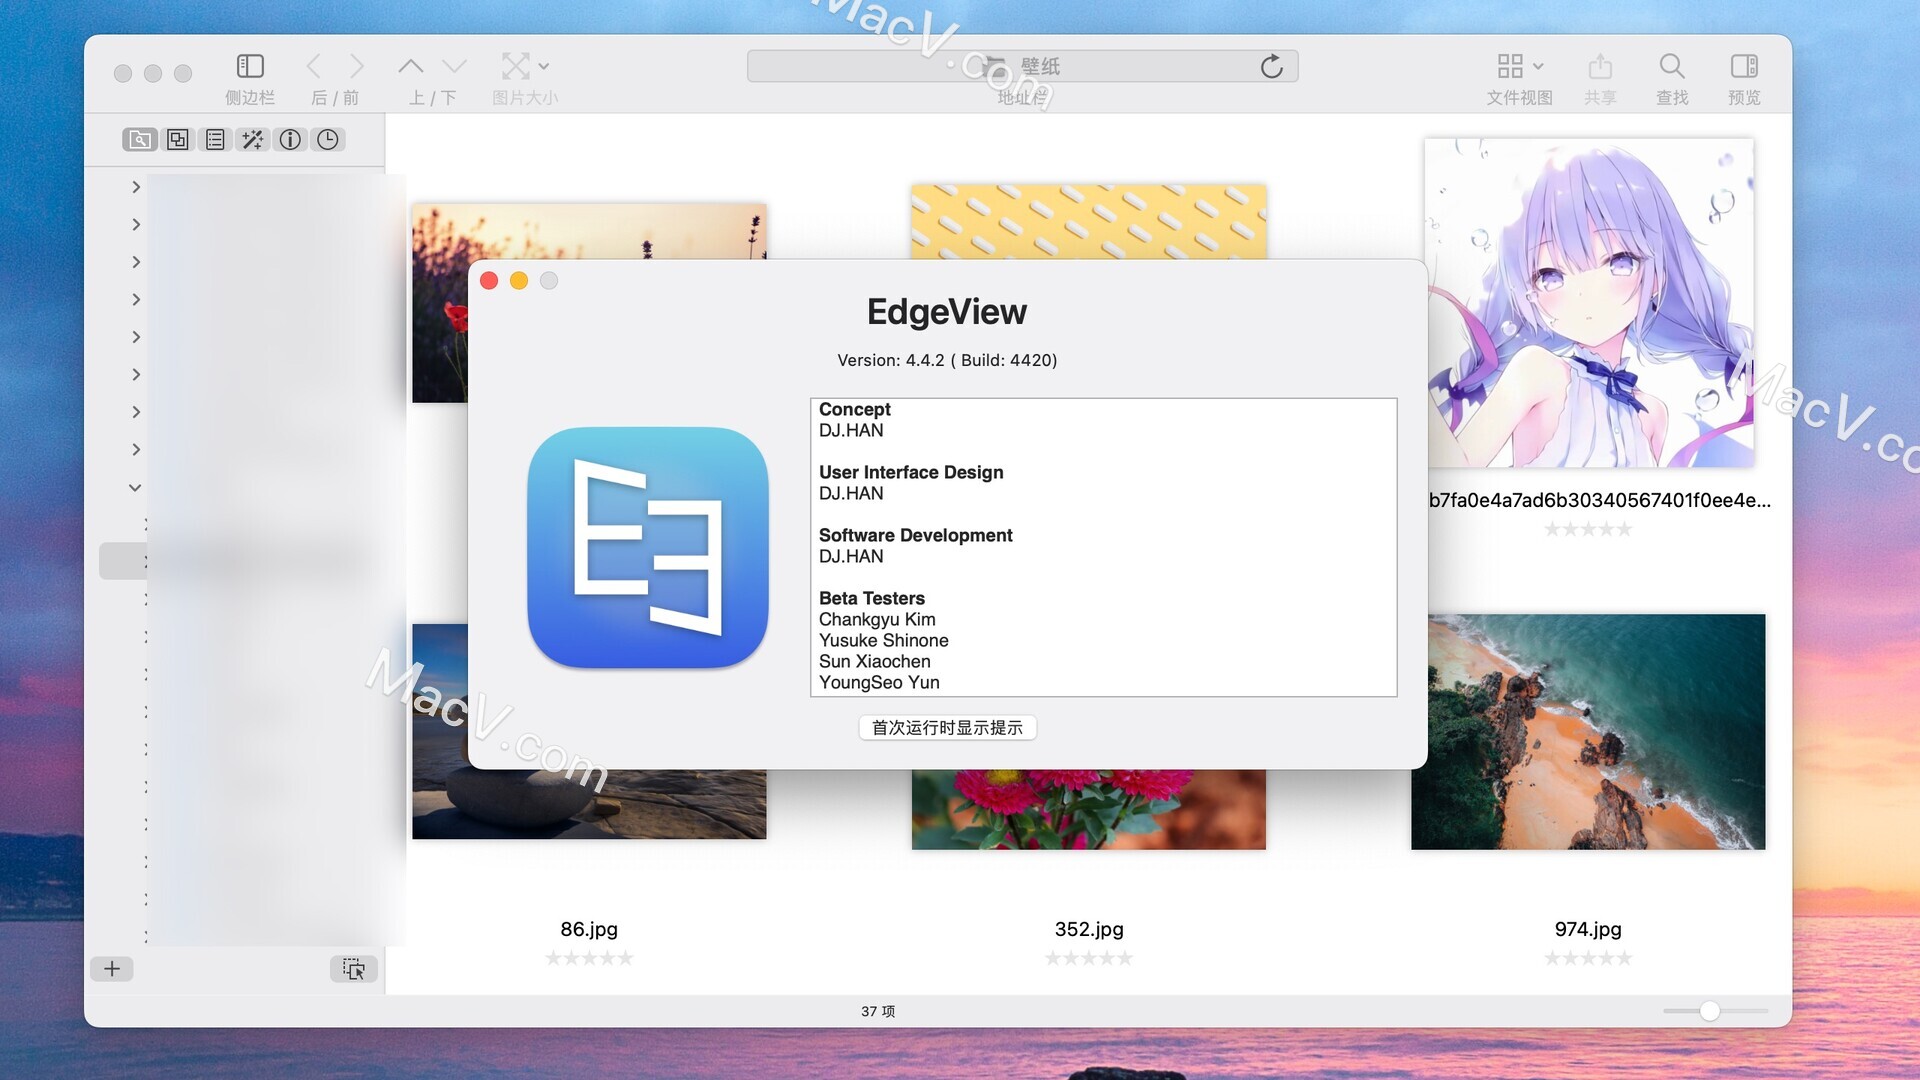The width and height of the screenshot is (1920, 1080).
Task: Open the search (查找) magnifier icon
Action: pyautogui.click(x=1672, y=66)
